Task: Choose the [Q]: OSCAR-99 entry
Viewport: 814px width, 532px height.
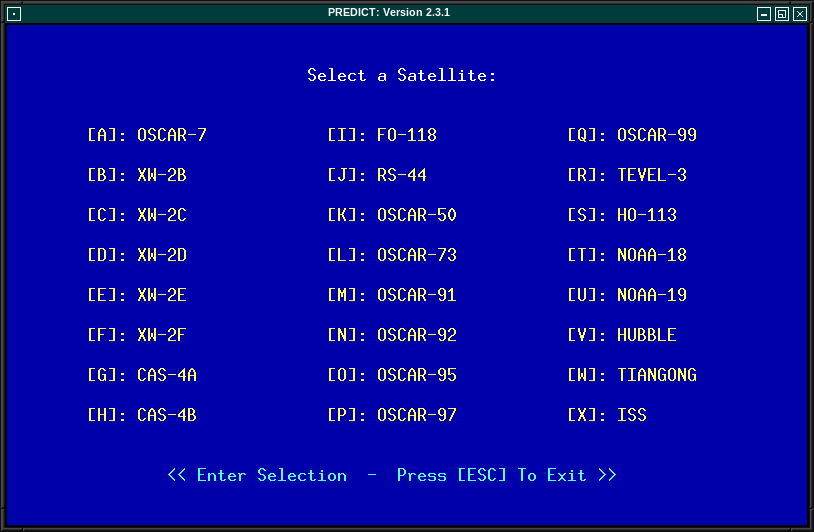Action: (x=632, y=135)
